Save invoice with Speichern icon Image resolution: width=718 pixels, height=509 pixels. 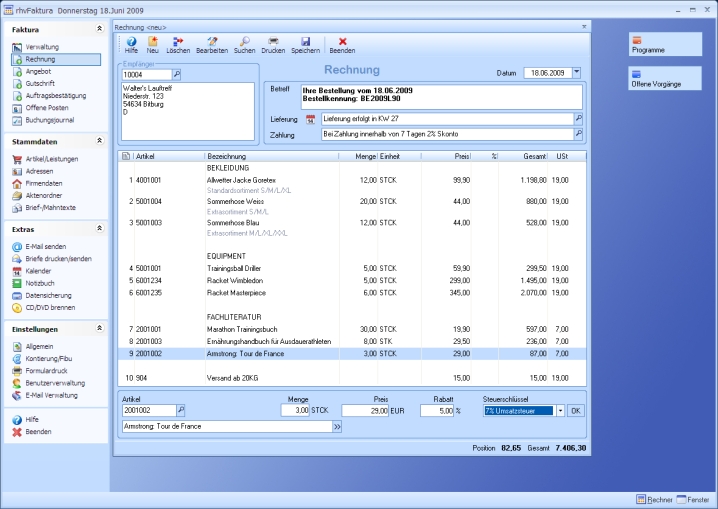coord(305,44)
